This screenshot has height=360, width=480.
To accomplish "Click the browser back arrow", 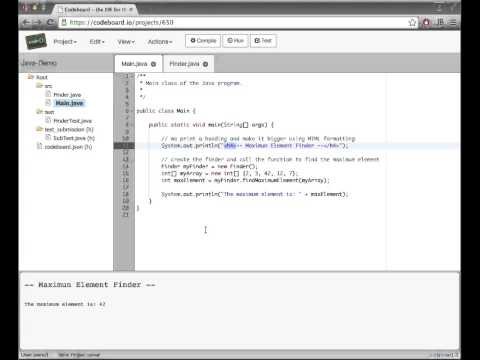I will 26,22.
